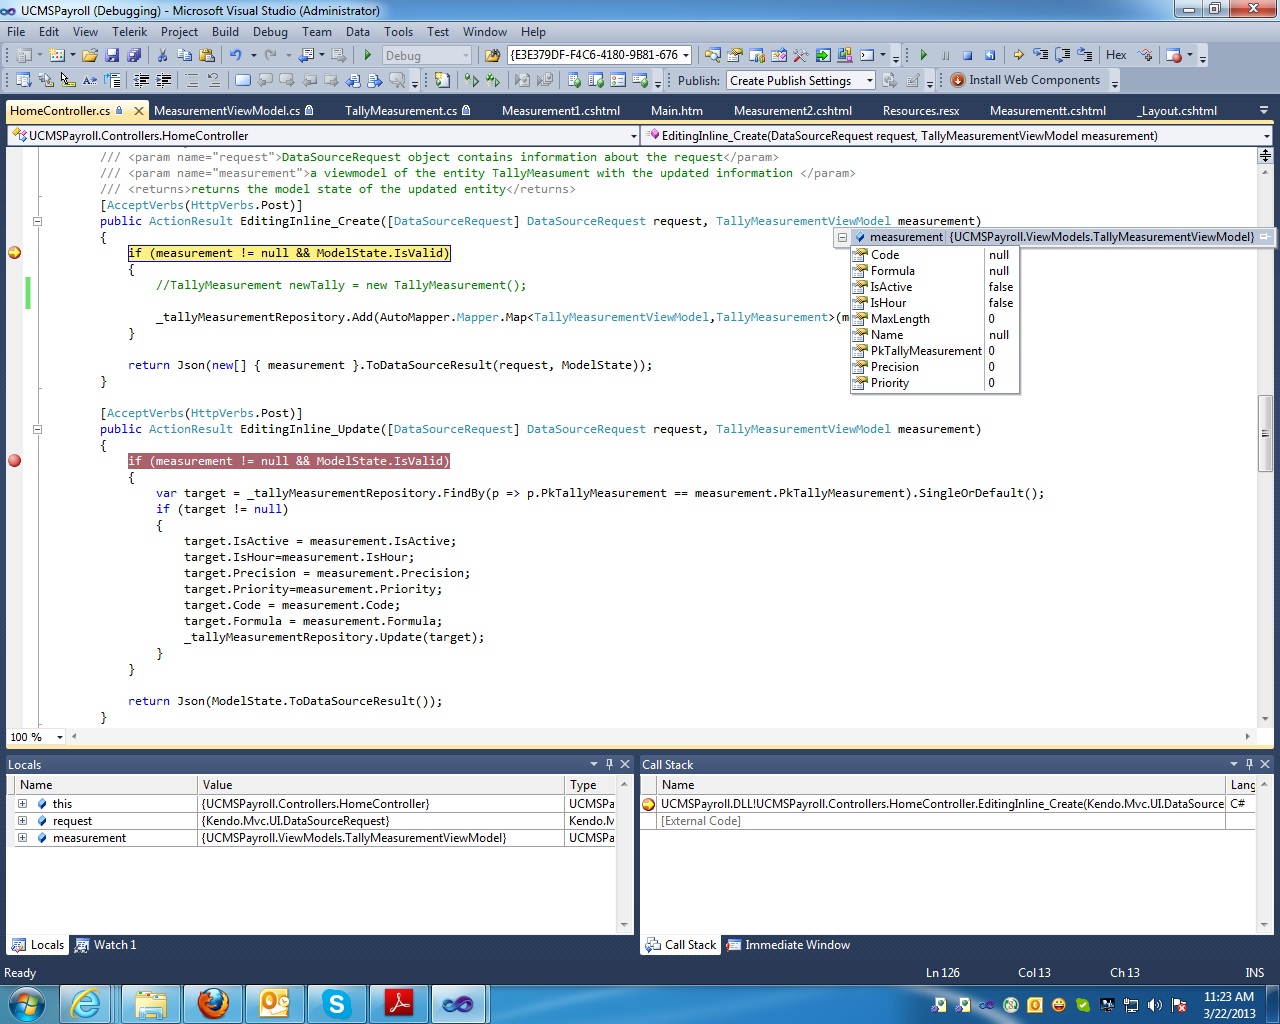
Task: Switch to the MeasurementViewModel.cs tab
Action: (x=227, y=111)
